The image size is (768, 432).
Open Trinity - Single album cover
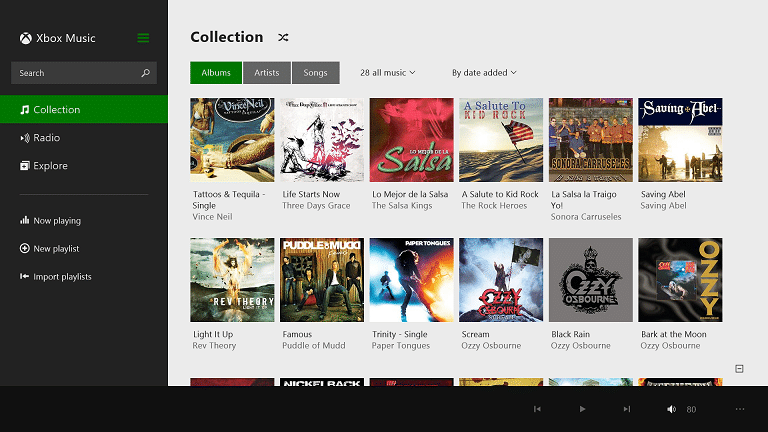411,280
